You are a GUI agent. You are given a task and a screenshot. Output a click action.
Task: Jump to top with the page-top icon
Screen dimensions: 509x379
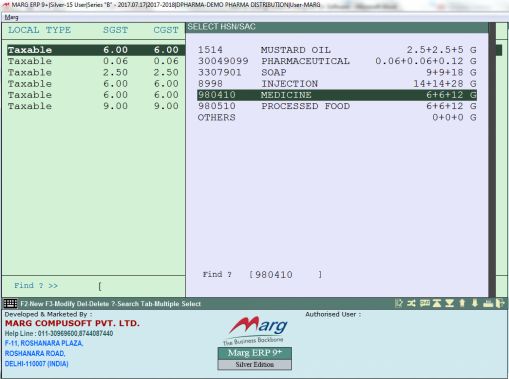point(437,303)
